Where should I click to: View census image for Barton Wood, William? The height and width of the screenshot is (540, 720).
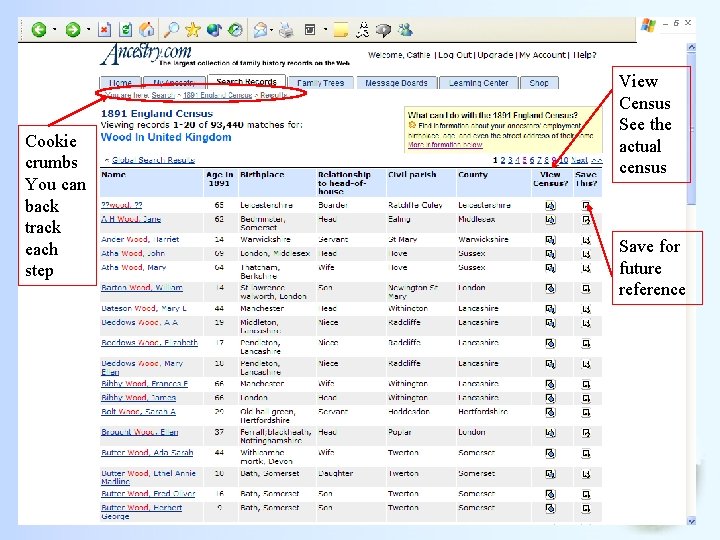(550, 288)
